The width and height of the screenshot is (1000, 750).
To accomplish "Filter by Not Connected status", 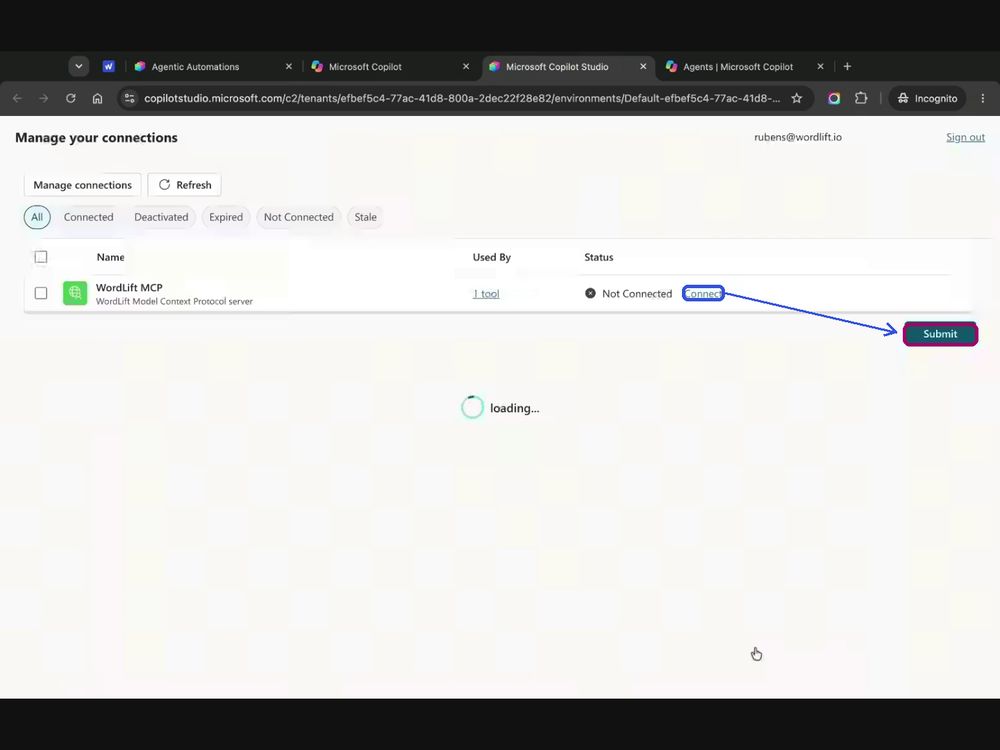I will pyautogui.click(x=298, y=217).
